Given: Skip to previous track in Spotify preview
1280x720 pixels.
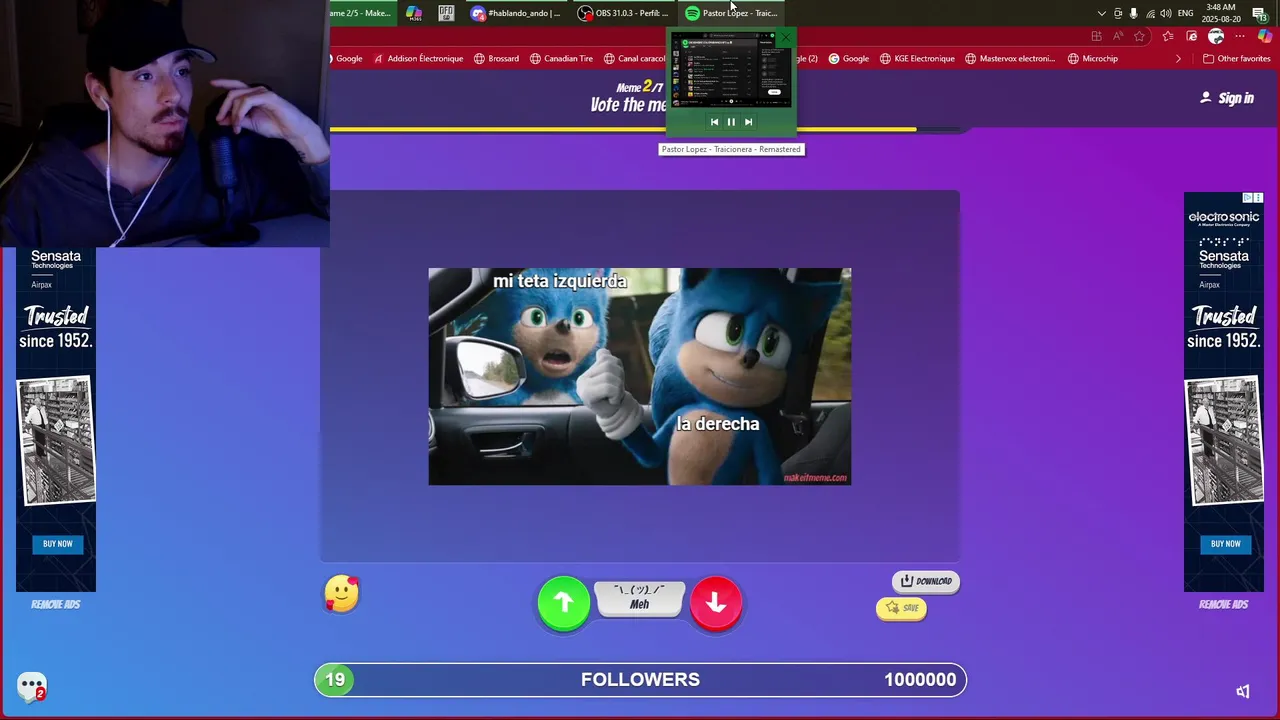Looking at the screenshot, I should click(x=714, y=122).
